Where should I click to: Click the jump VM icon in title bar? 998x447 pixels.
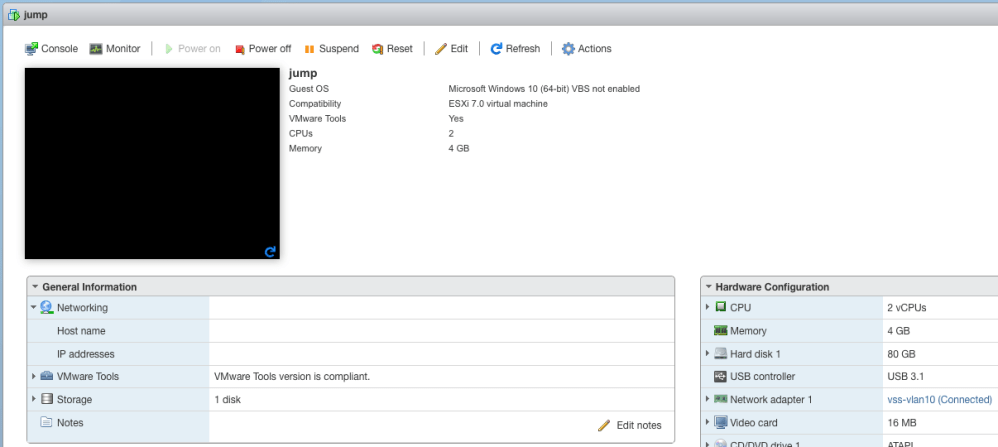click(14, 14)
